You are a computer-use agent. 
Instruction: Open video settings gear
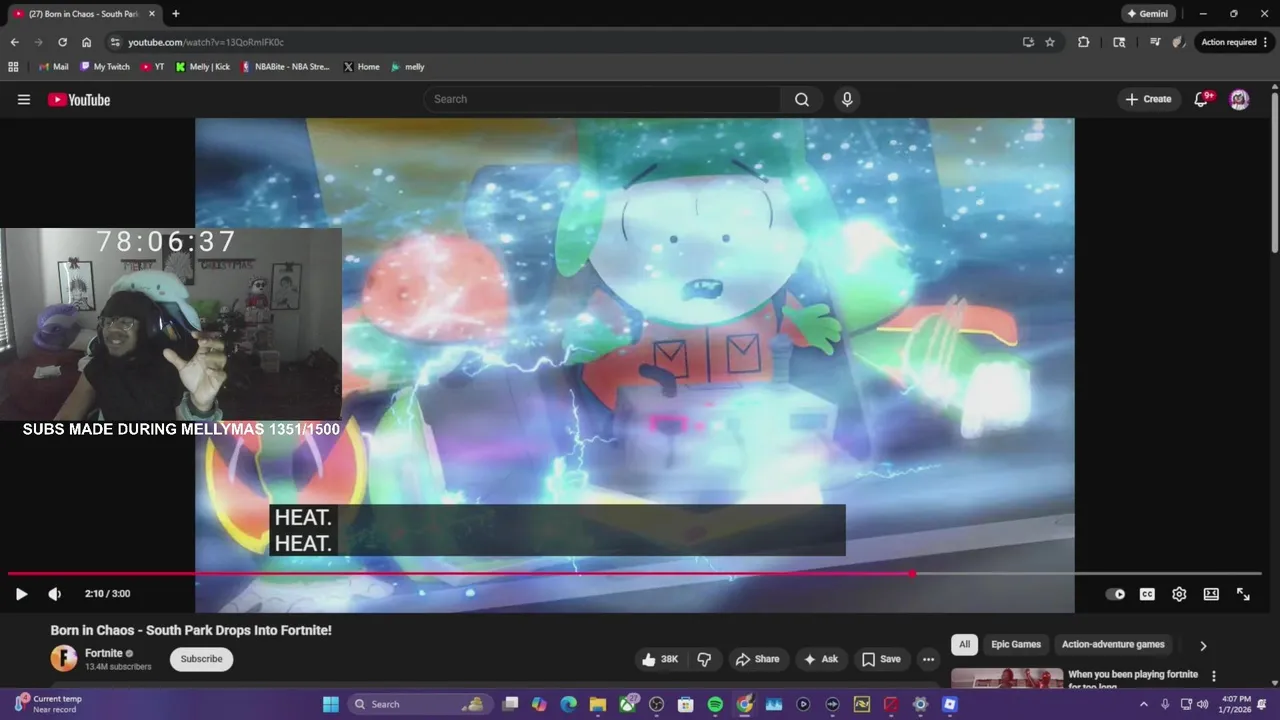coord(1179,594)
